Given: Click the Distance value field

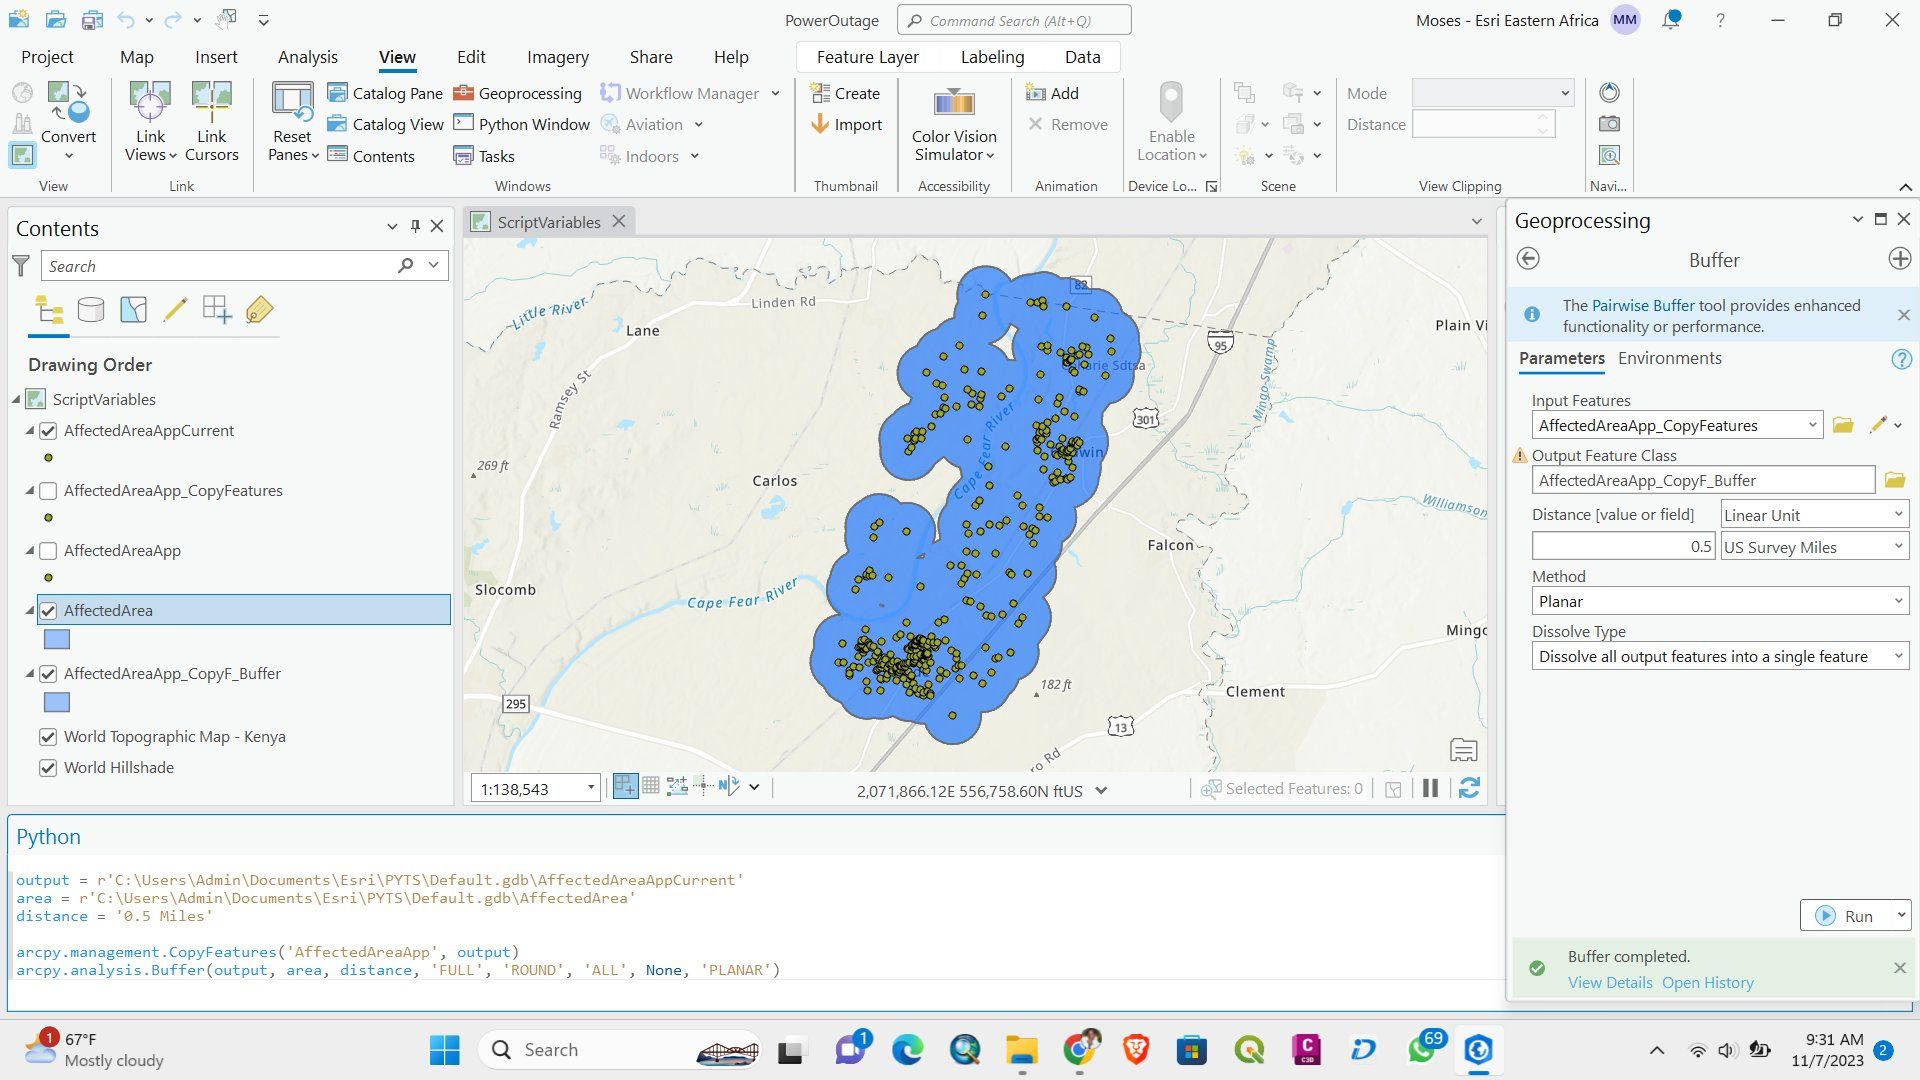Looking at the screenshot, I should point(1624,547).
